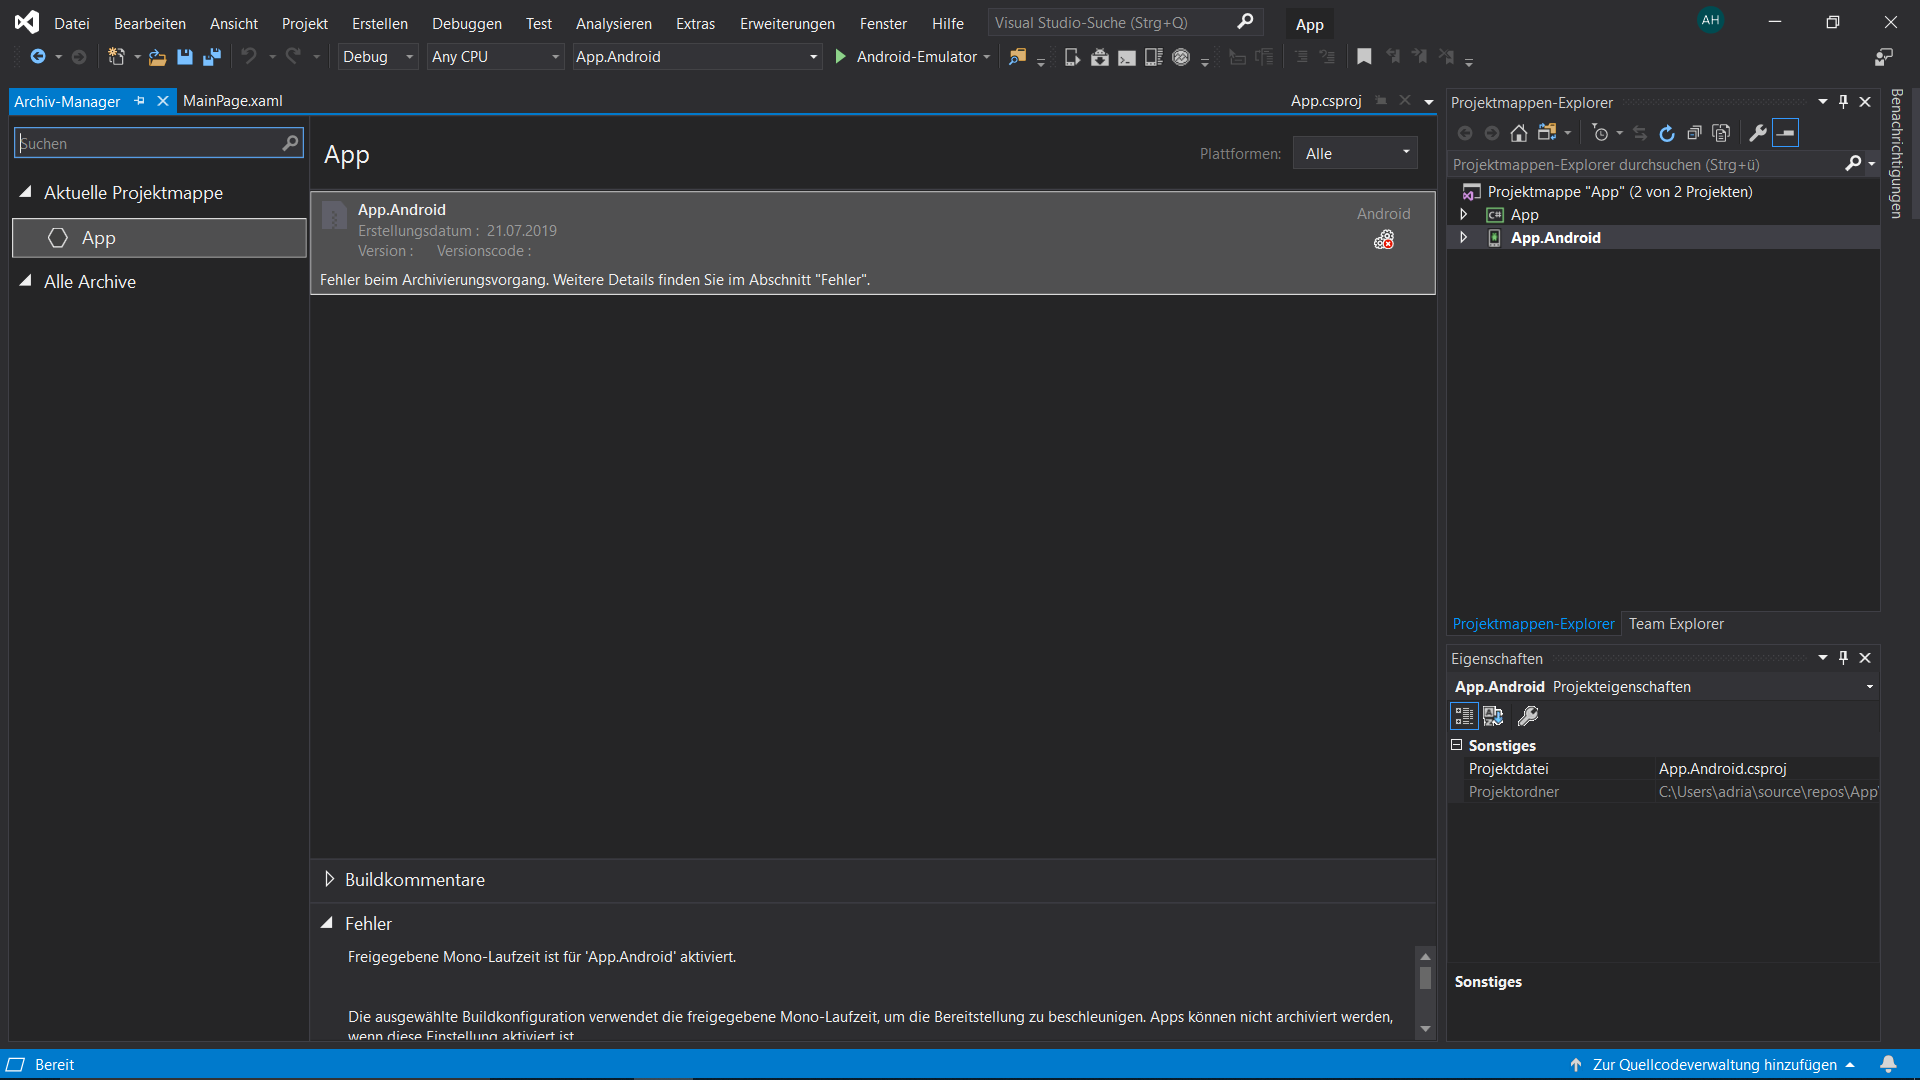Click the archive error status icon
The height and width of the screenshot is (1080, 1920).
coord(1384,240)
